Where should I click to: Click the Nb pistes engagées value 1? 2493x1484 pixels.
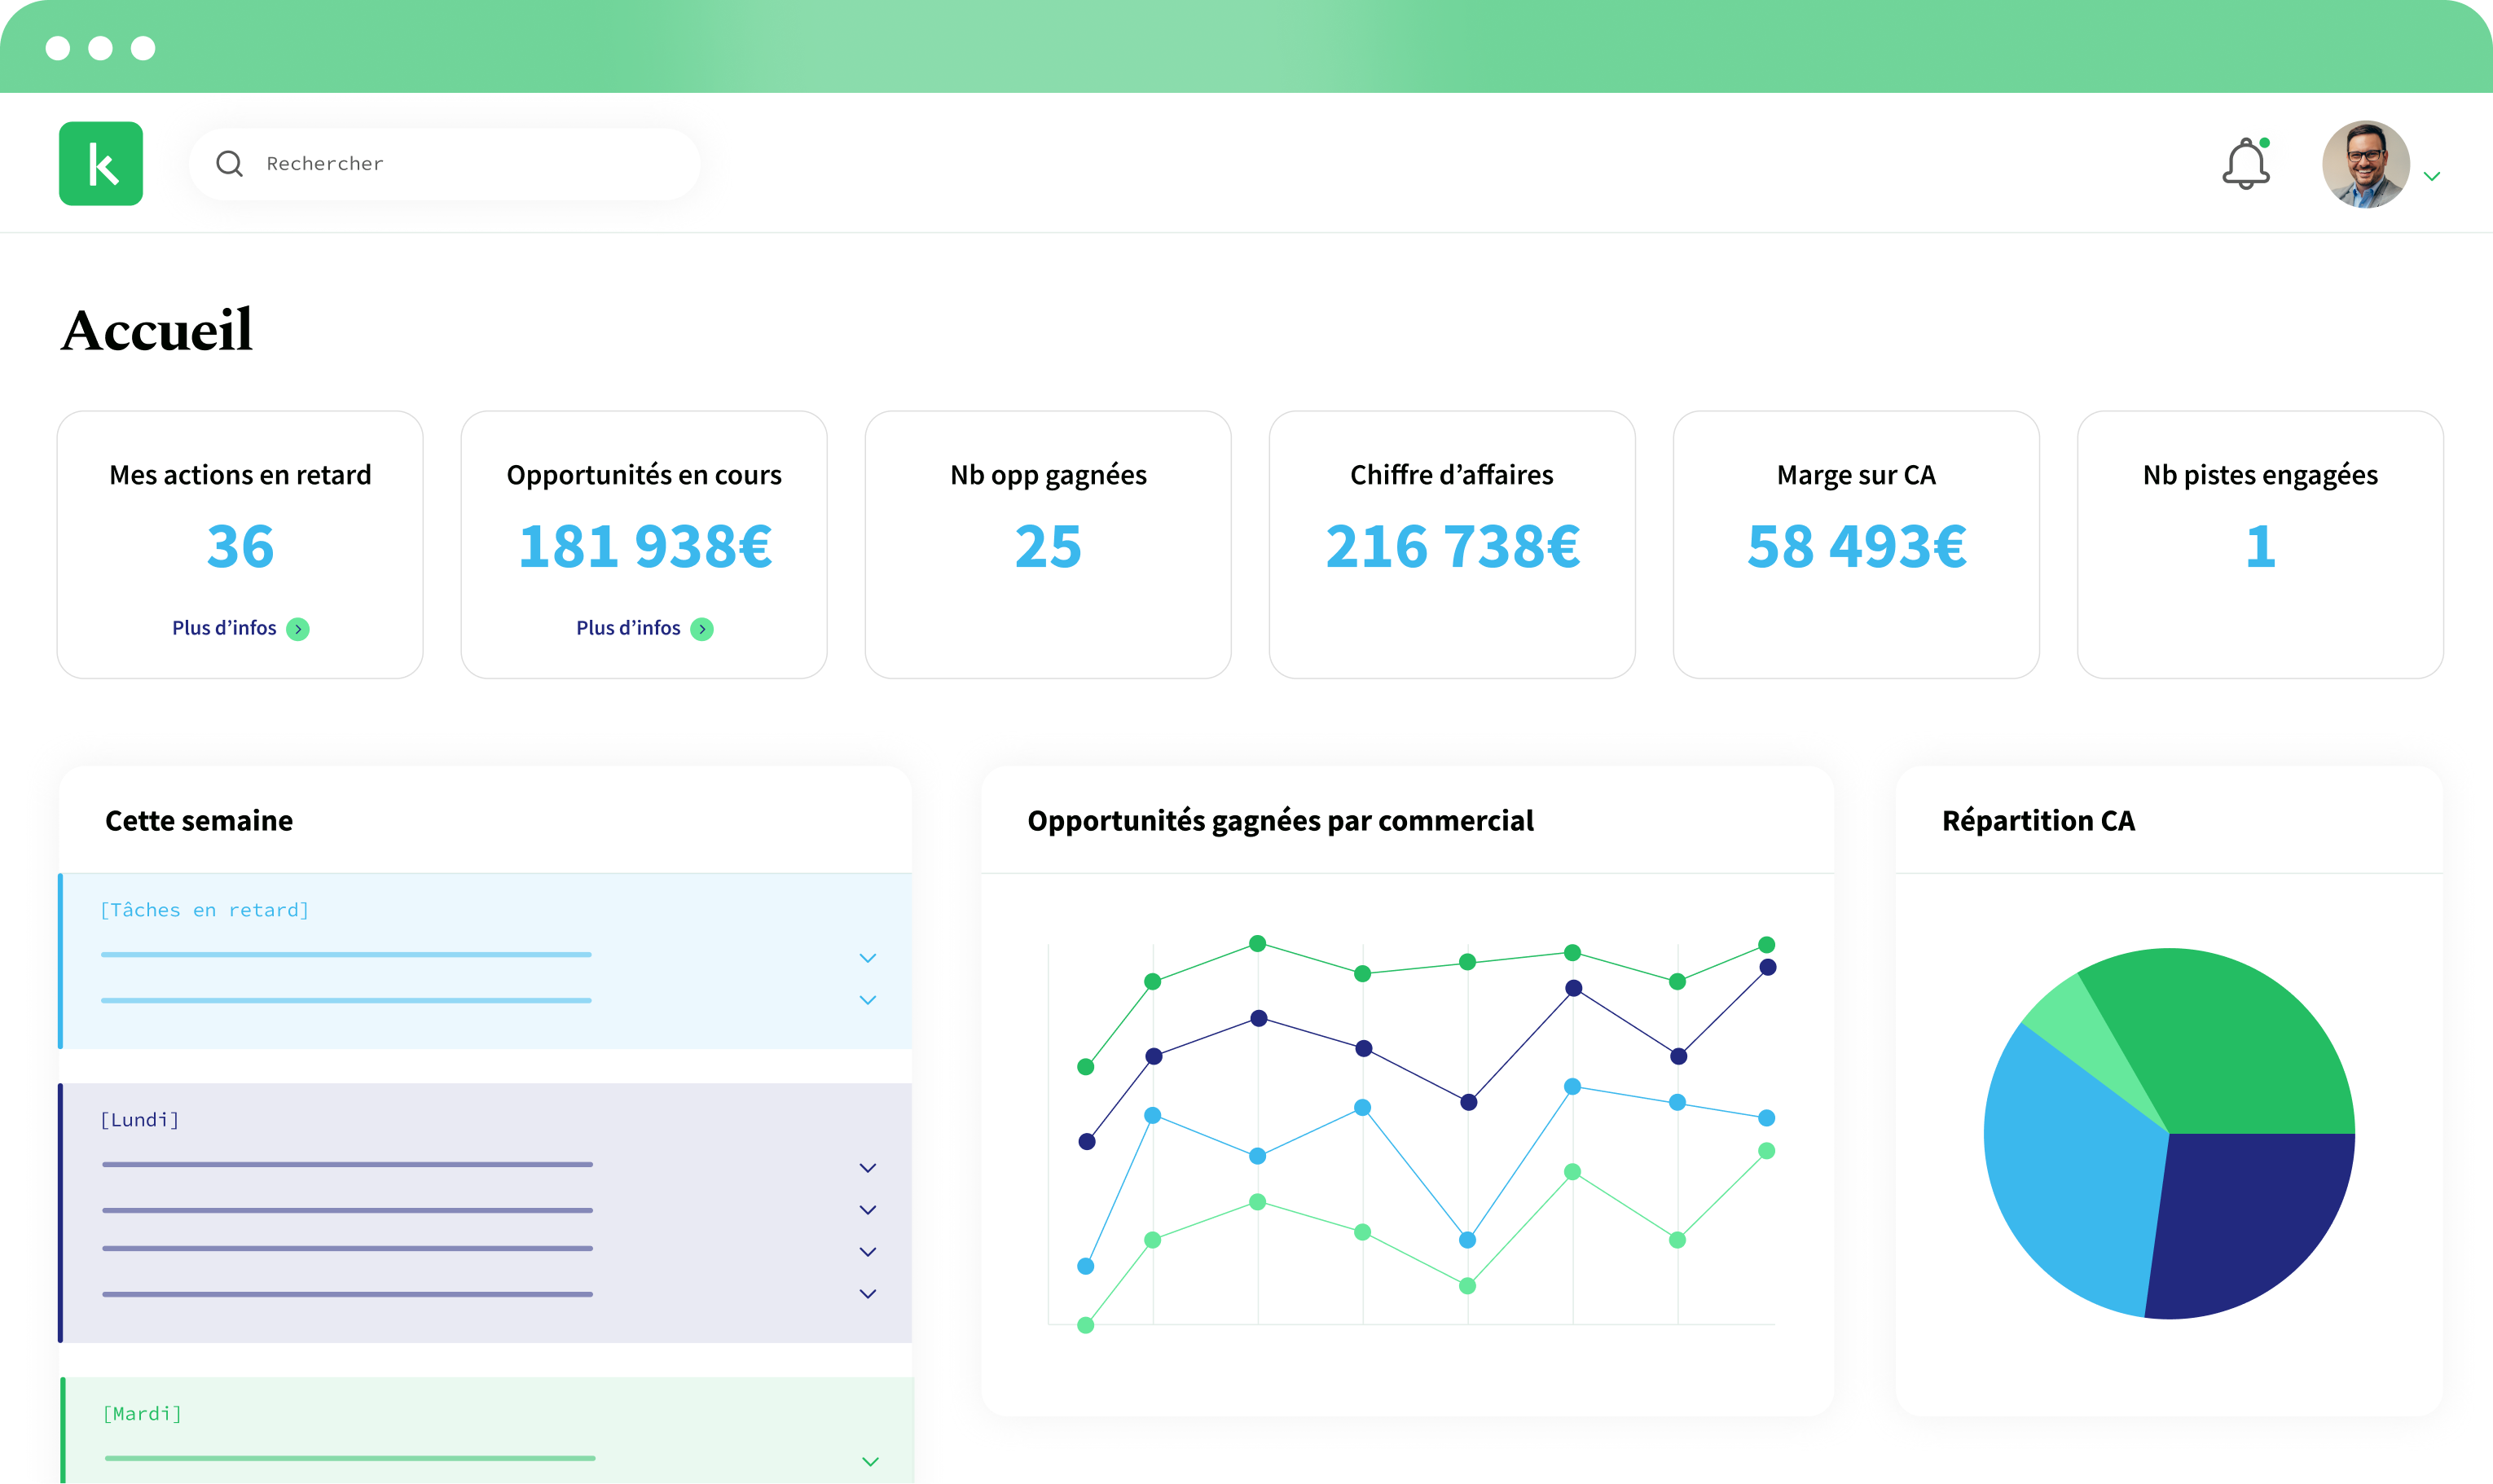2260,547
